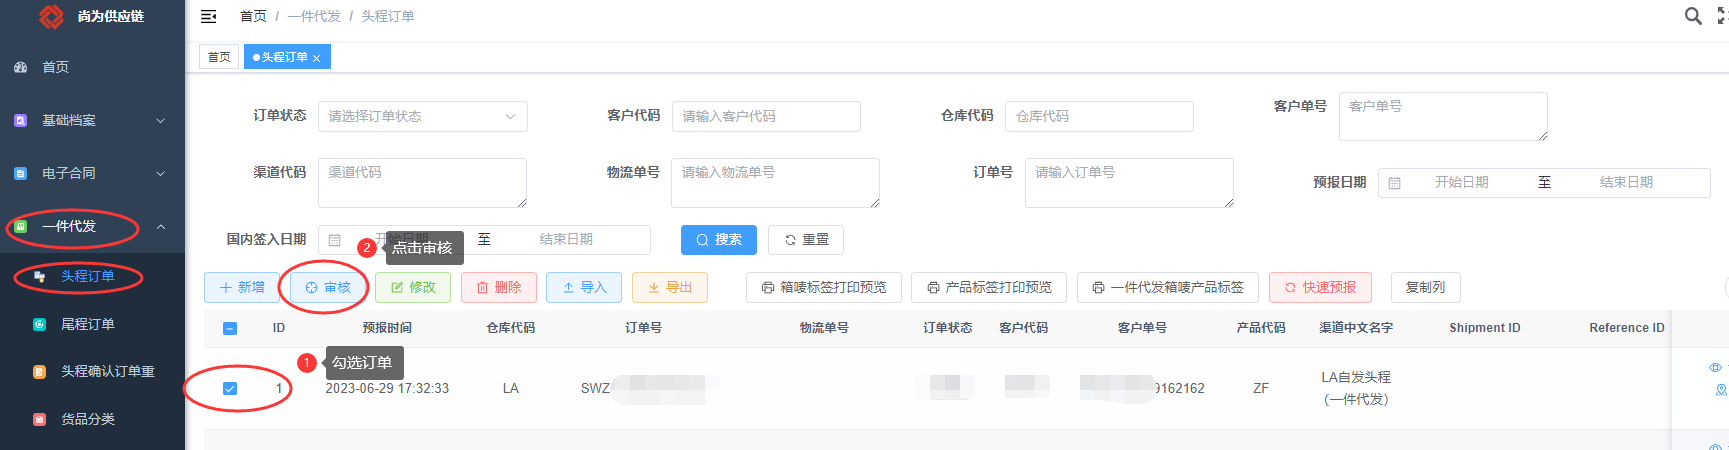
Task: Click the 电子合同 sidebar icon
Action: point(20,173)
